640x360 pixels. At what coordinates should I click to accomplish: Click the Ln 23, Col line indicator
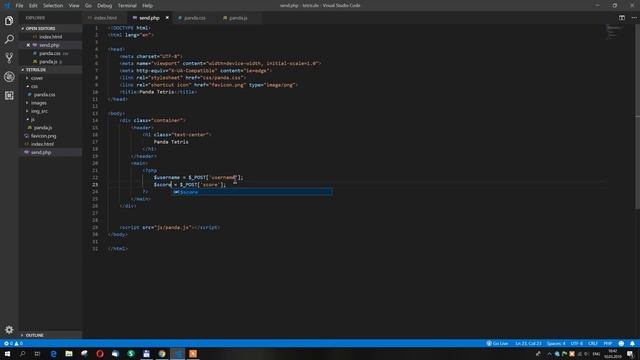528,343
